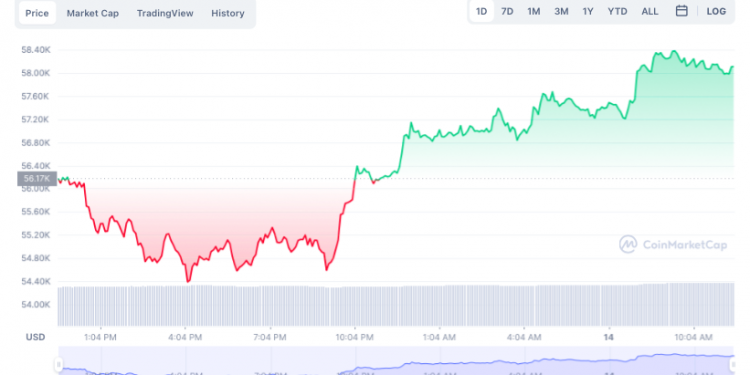Image resolution: width=750 pixels, height=375 pixels.
Task: Switch to the Market Cap tab
Action: [x=92, y=13]
